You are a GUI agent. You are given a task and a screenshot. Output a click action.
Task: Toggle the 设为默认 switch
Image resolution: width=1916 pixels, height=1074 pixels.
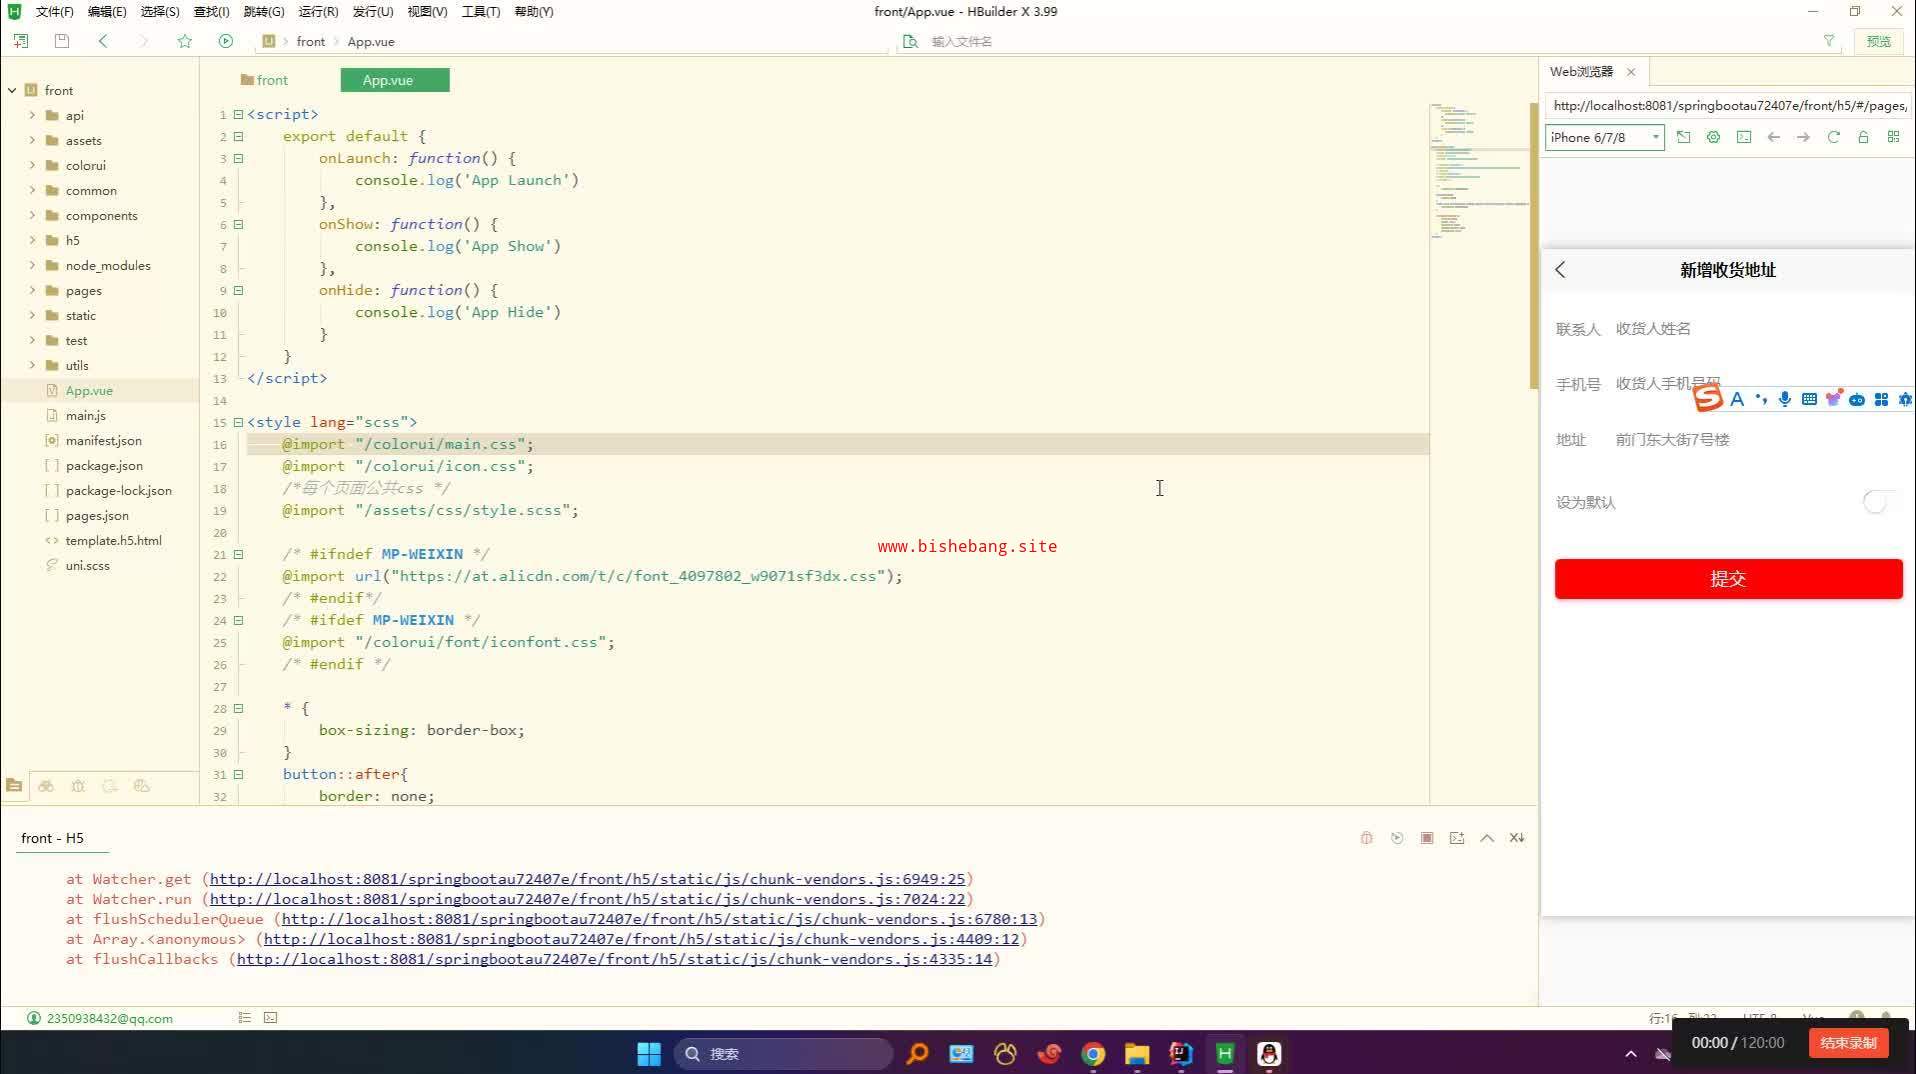coord(1877,502)
